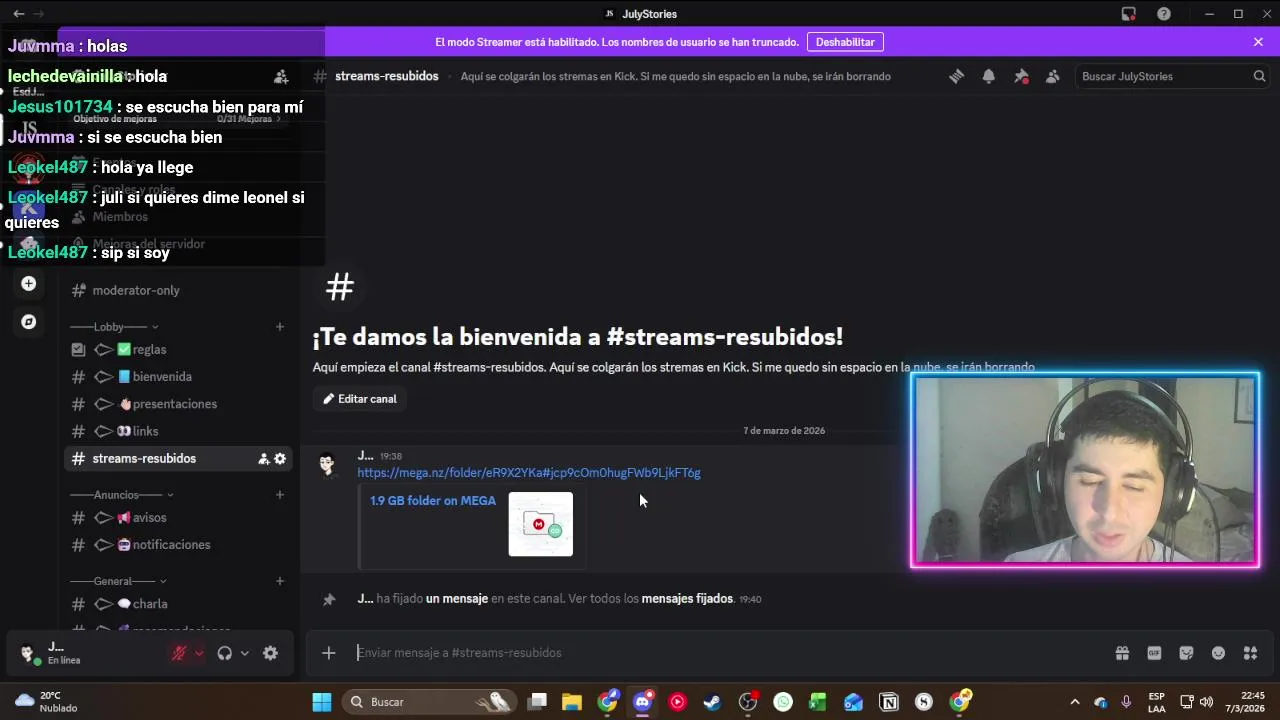Open Notion from the taskbar
The height and width of the screenshot is (720, 1280).
pyautogui.click(x=889, y=702)
